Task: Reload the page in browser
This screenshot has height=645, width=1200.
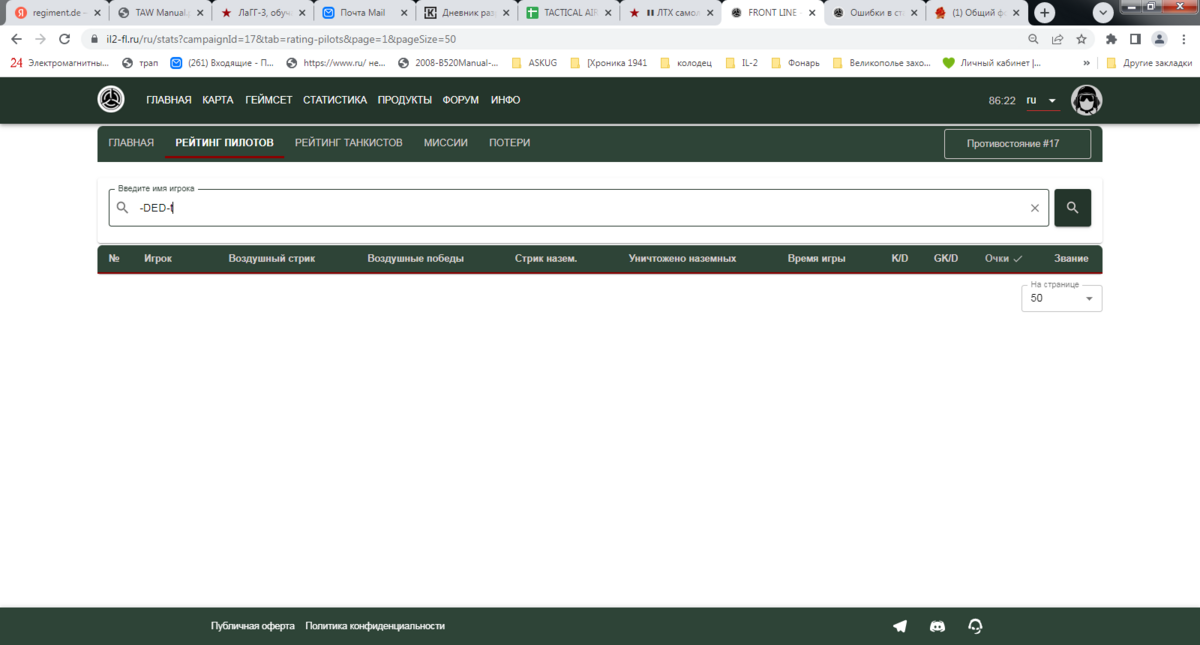Action: click(64, 39)
